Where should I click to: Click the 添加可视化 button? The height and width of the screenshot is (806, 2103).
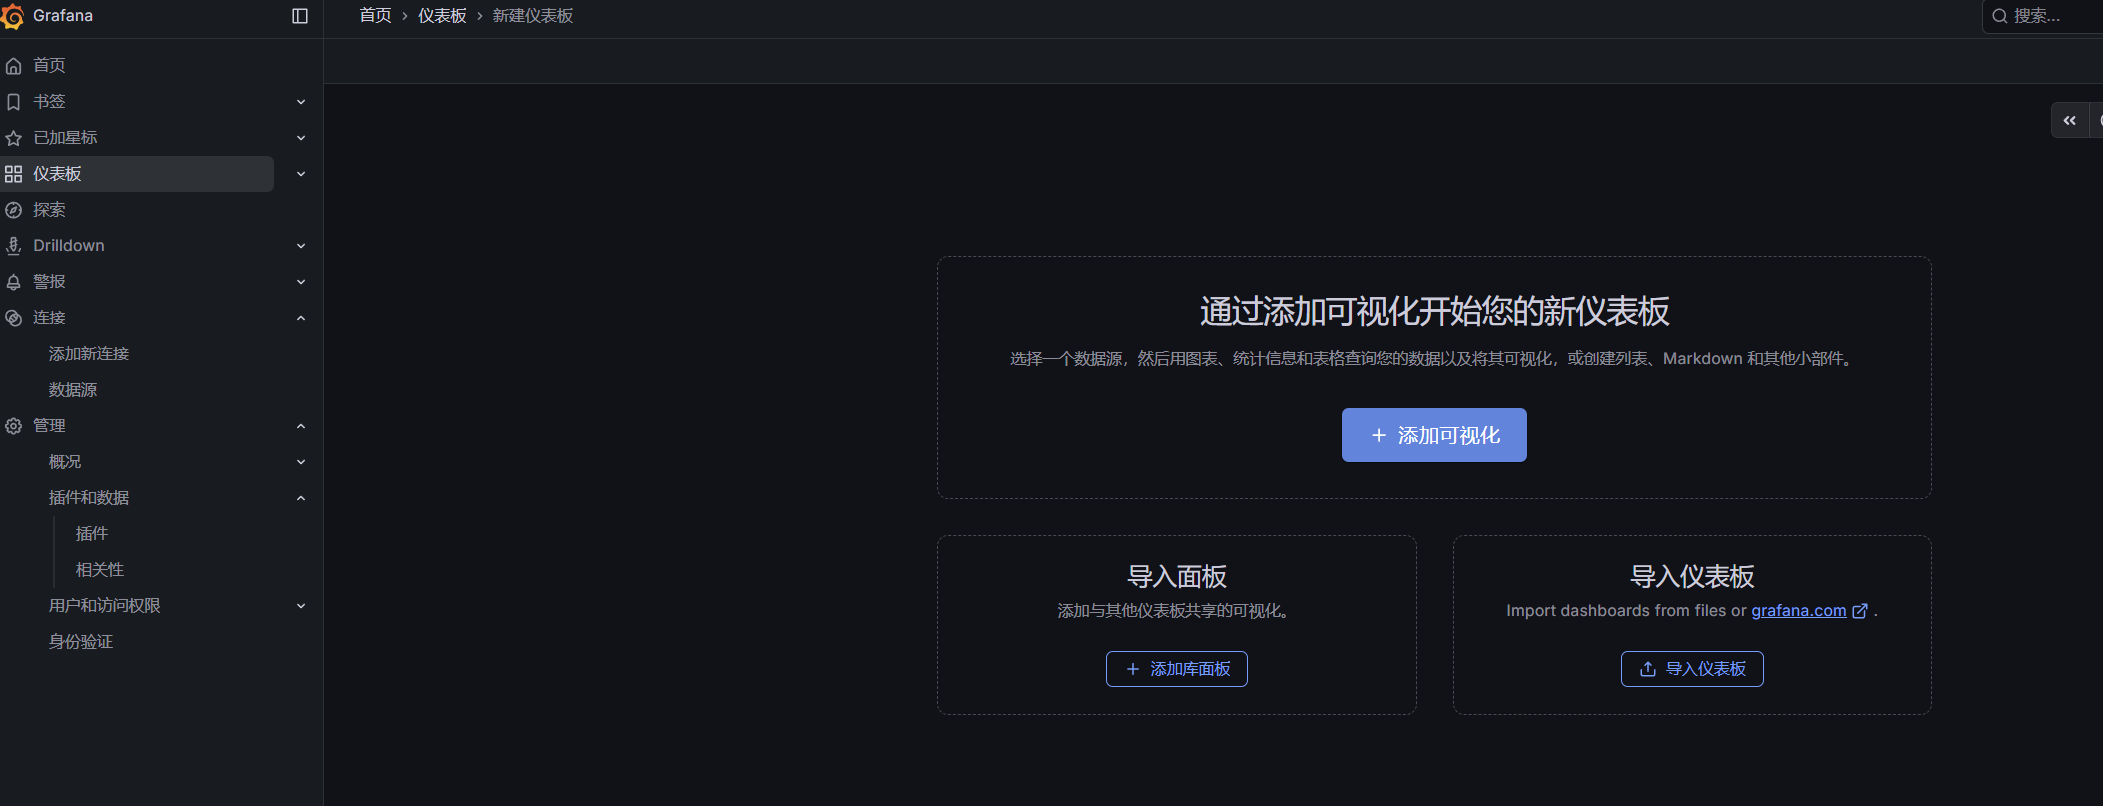pos(1433,435)
